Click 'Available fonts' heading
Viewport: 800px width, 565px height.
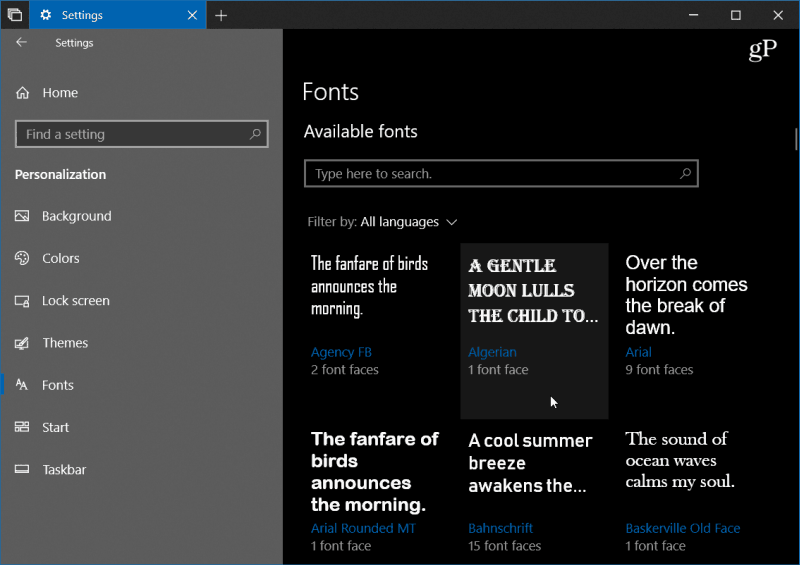pos(360,132)
